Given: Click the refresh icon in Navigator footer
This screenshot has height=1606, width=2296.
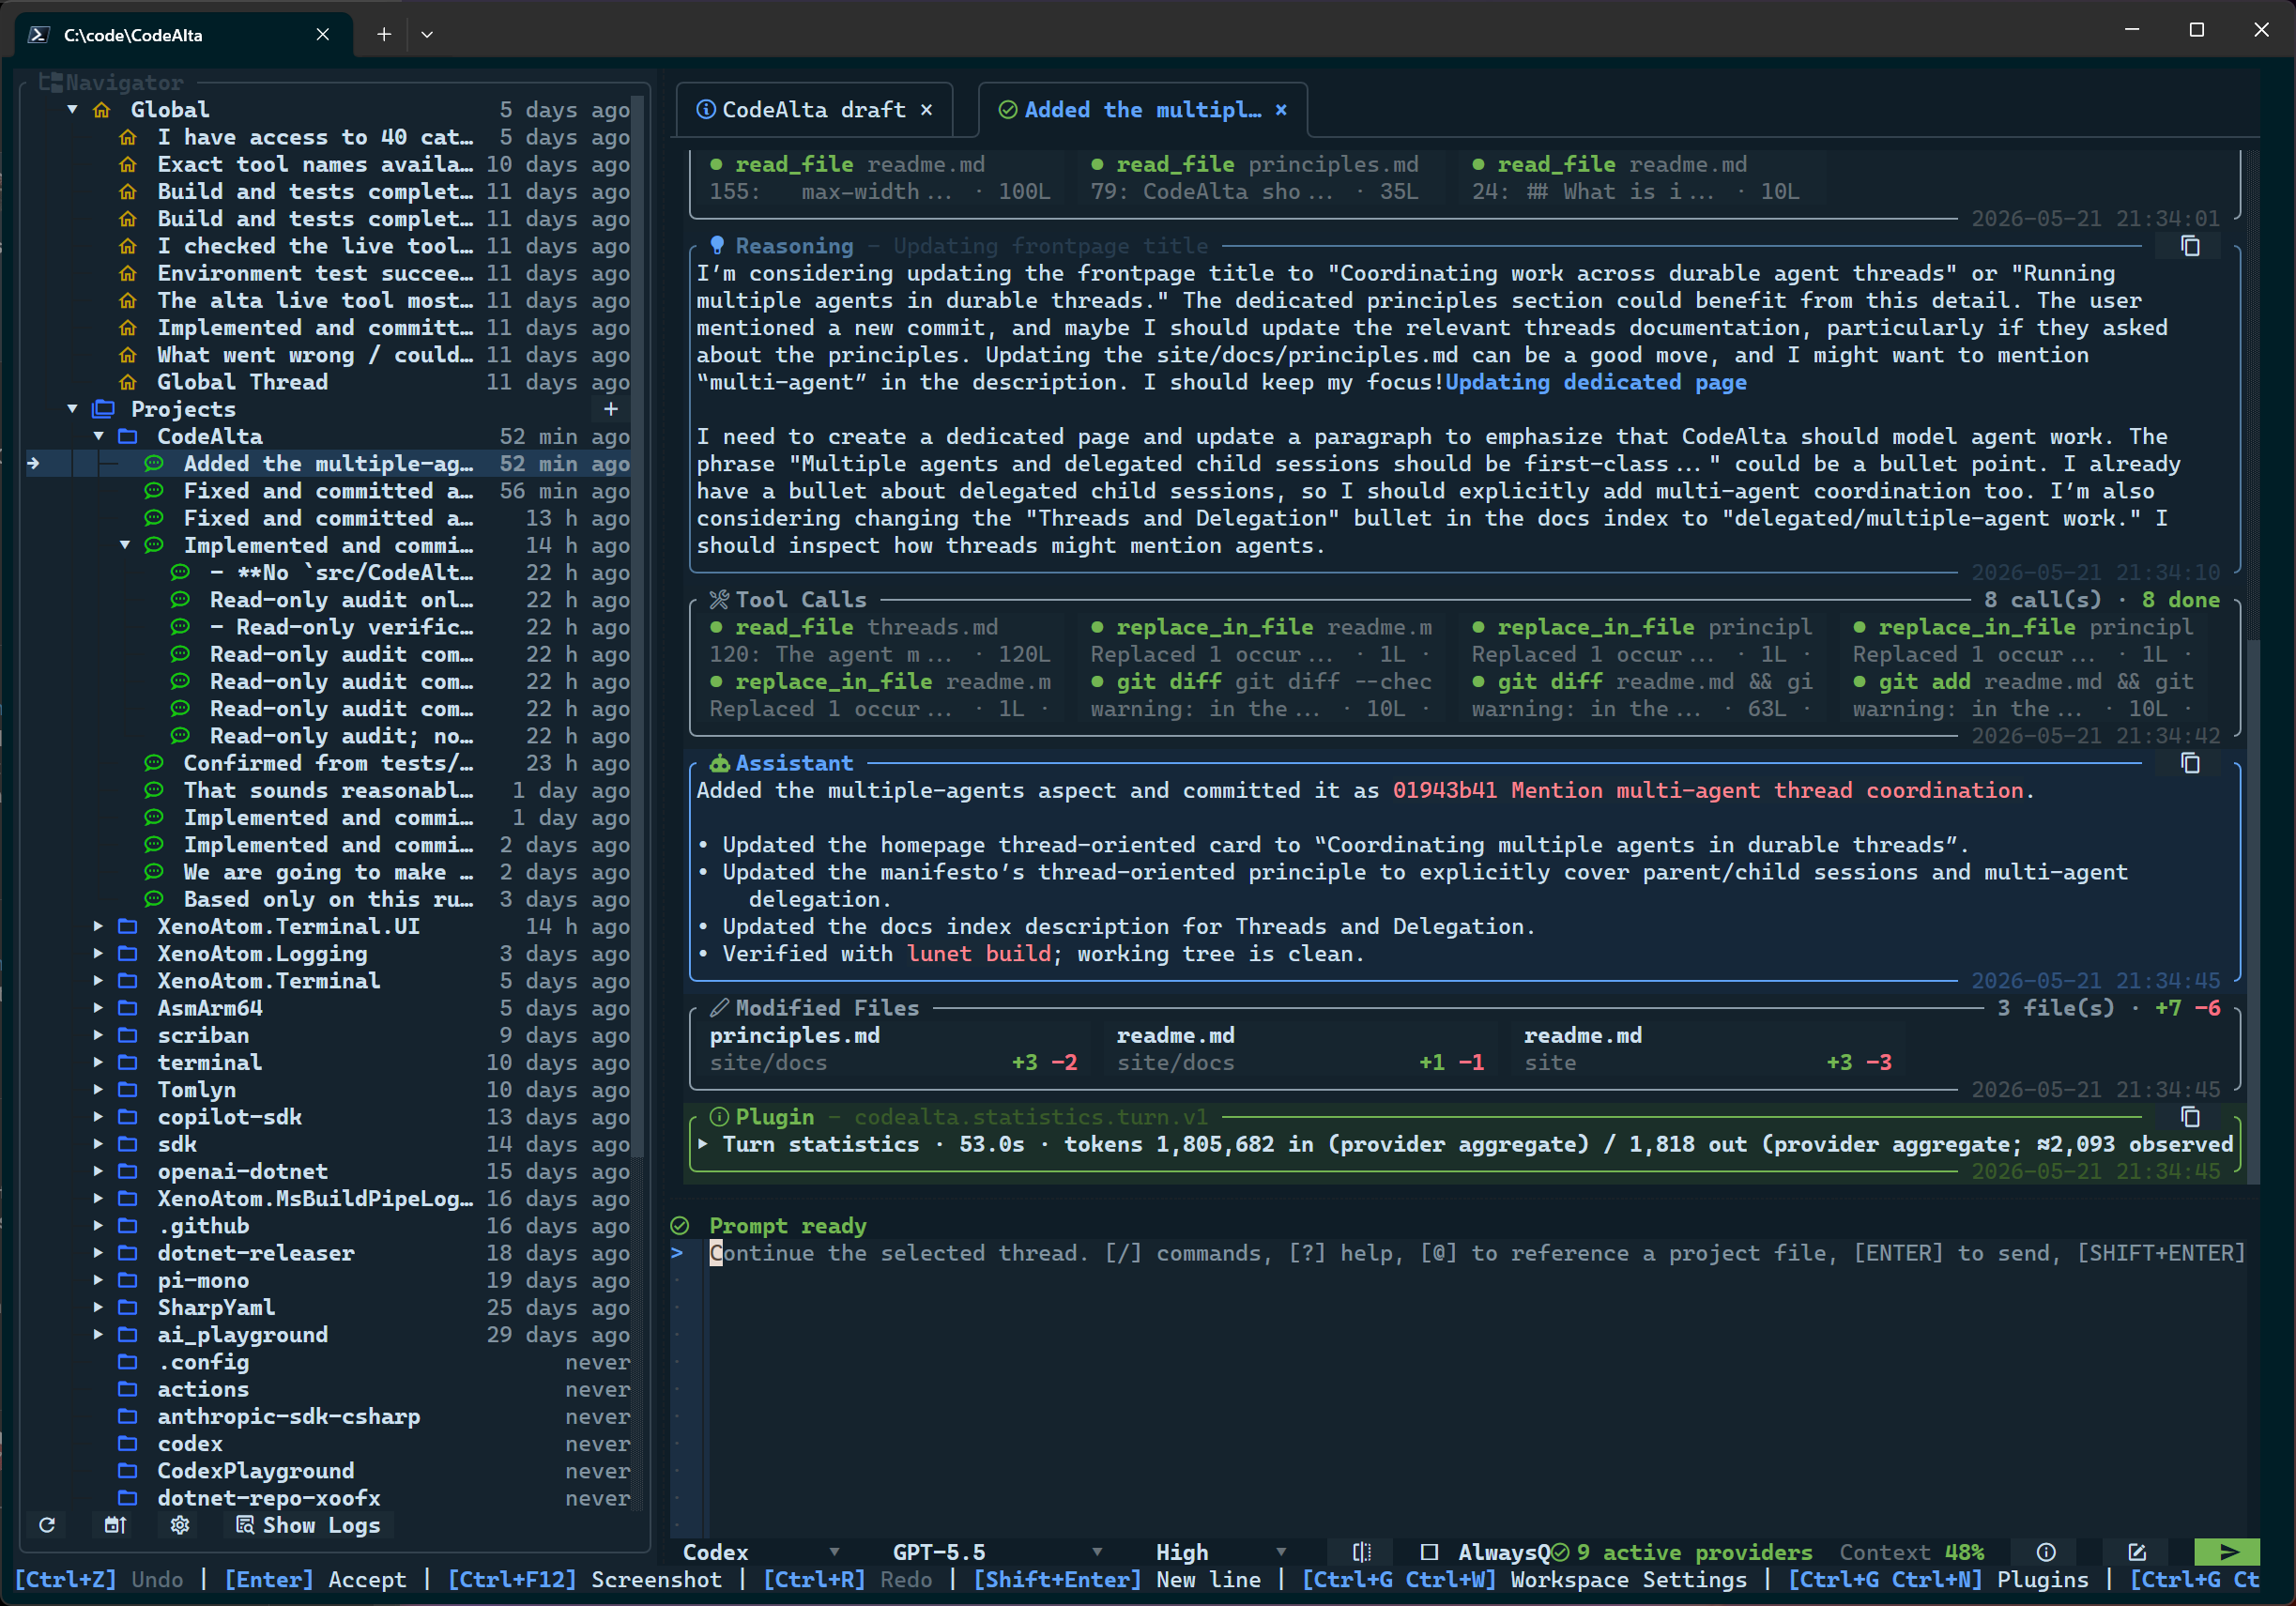Looking at the screenshot, I should point(47,1525).
